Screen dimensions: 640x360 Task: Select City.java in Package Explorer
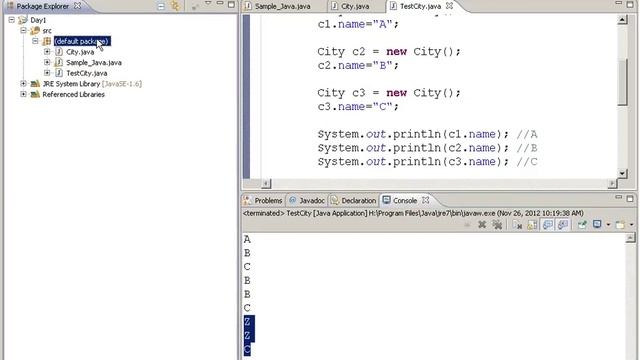[x=80, y=52]
